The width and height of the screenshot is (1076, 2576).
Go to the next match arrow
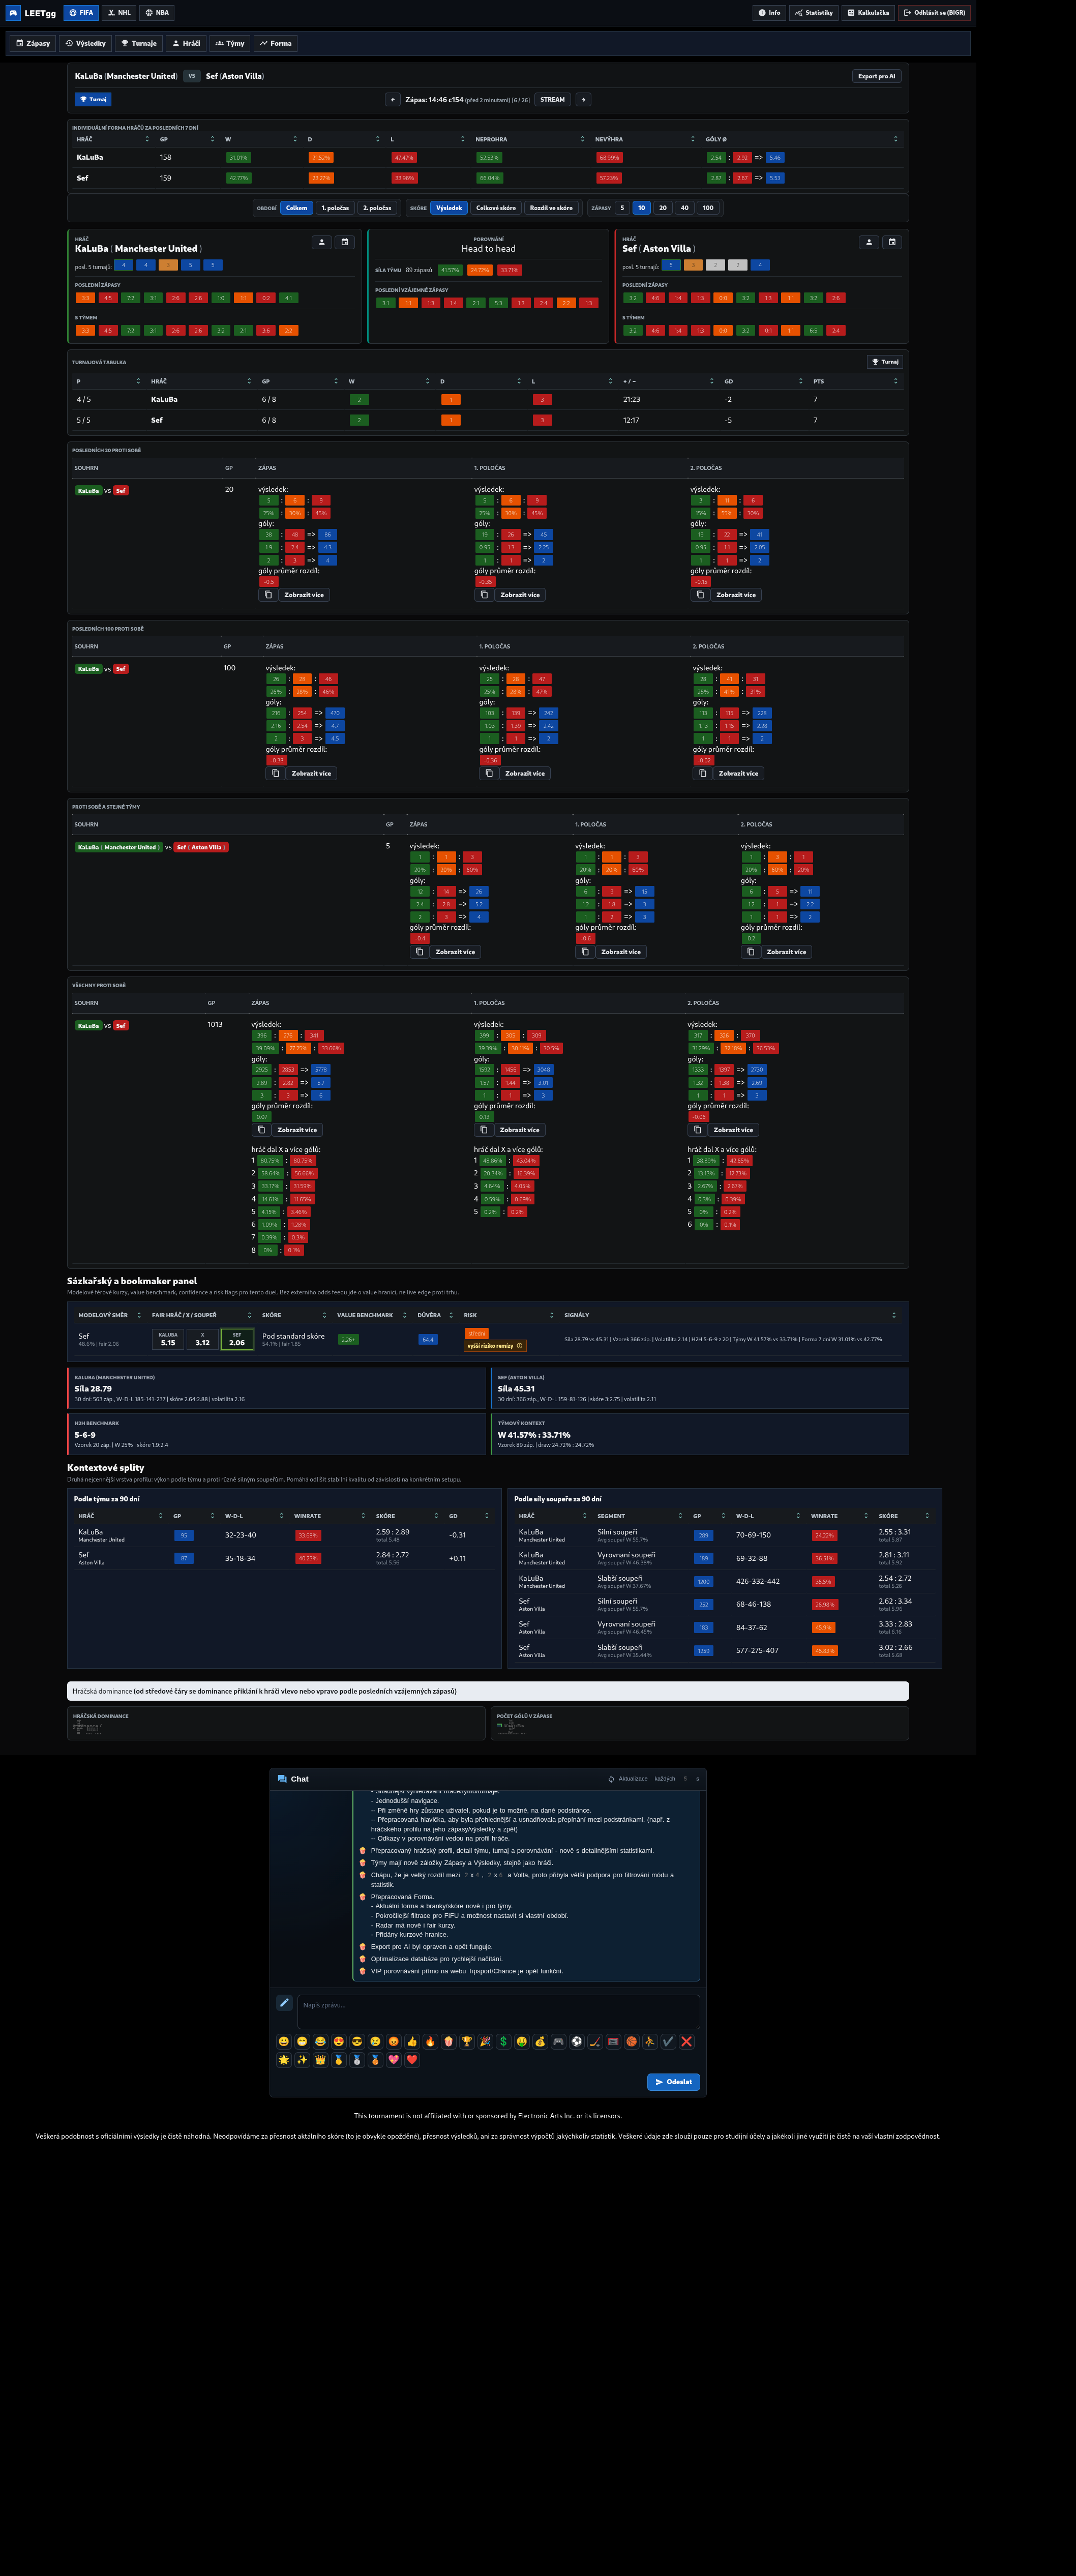click(x=583, y=100)
